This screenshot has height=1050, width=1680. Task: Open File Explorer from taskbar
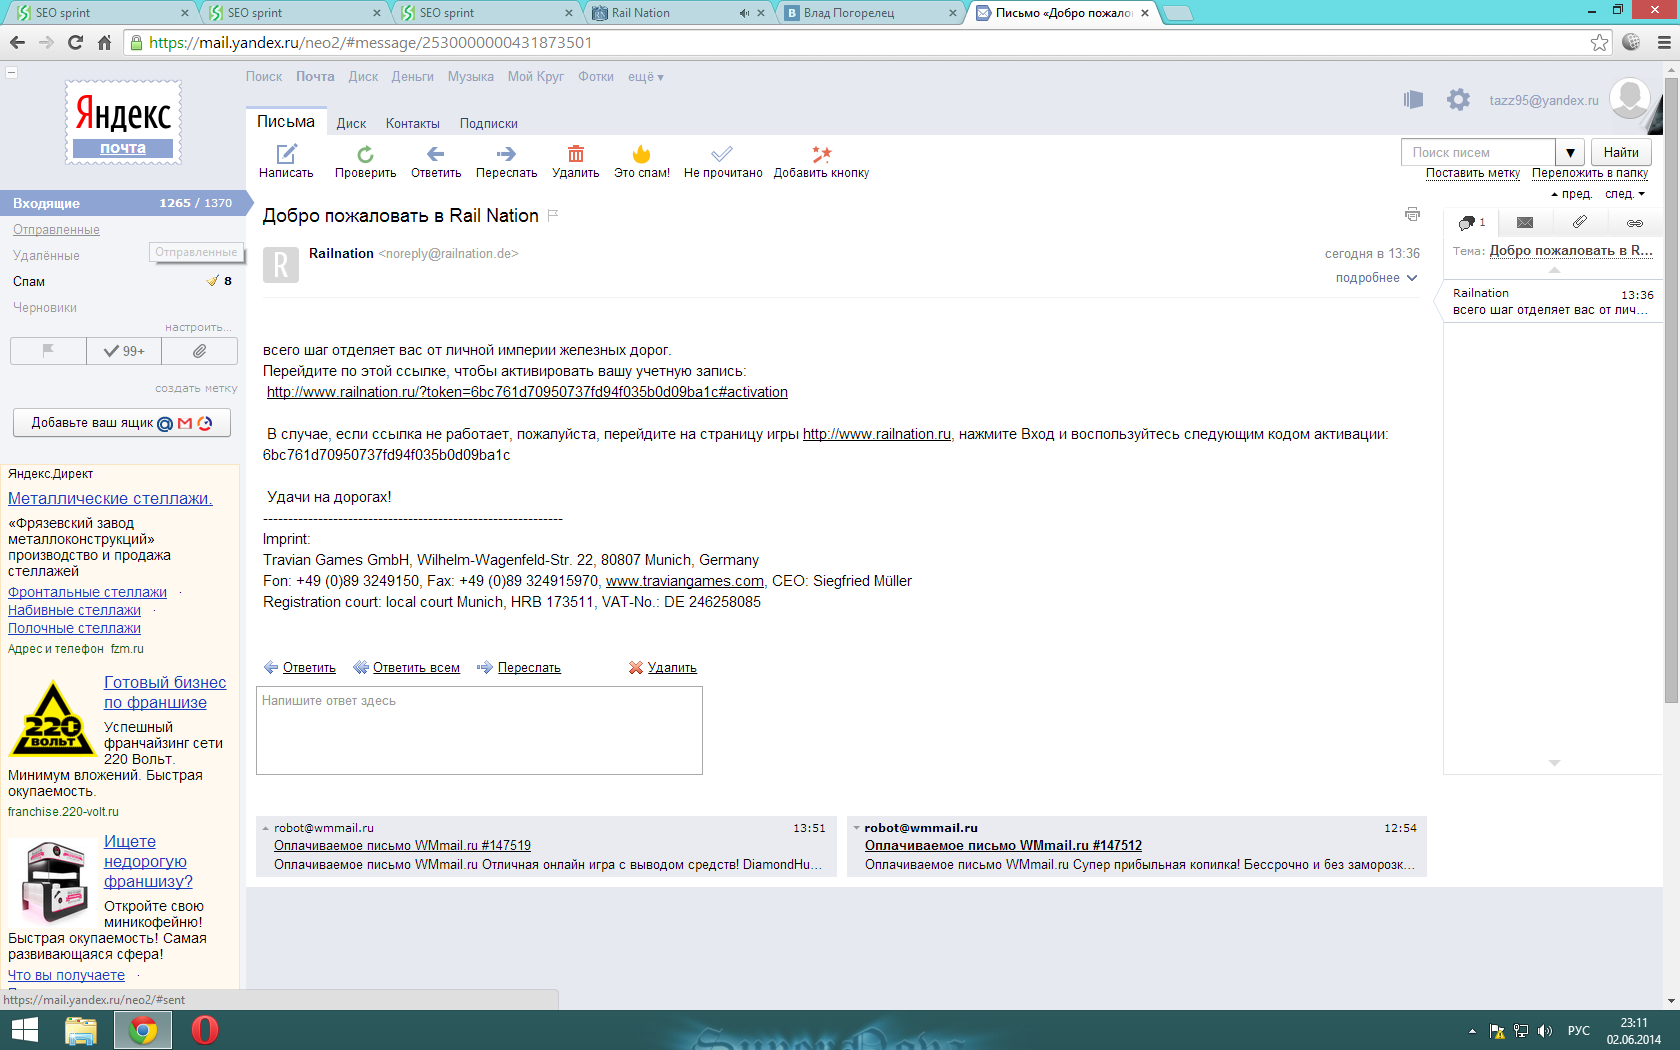point(81,1030)
